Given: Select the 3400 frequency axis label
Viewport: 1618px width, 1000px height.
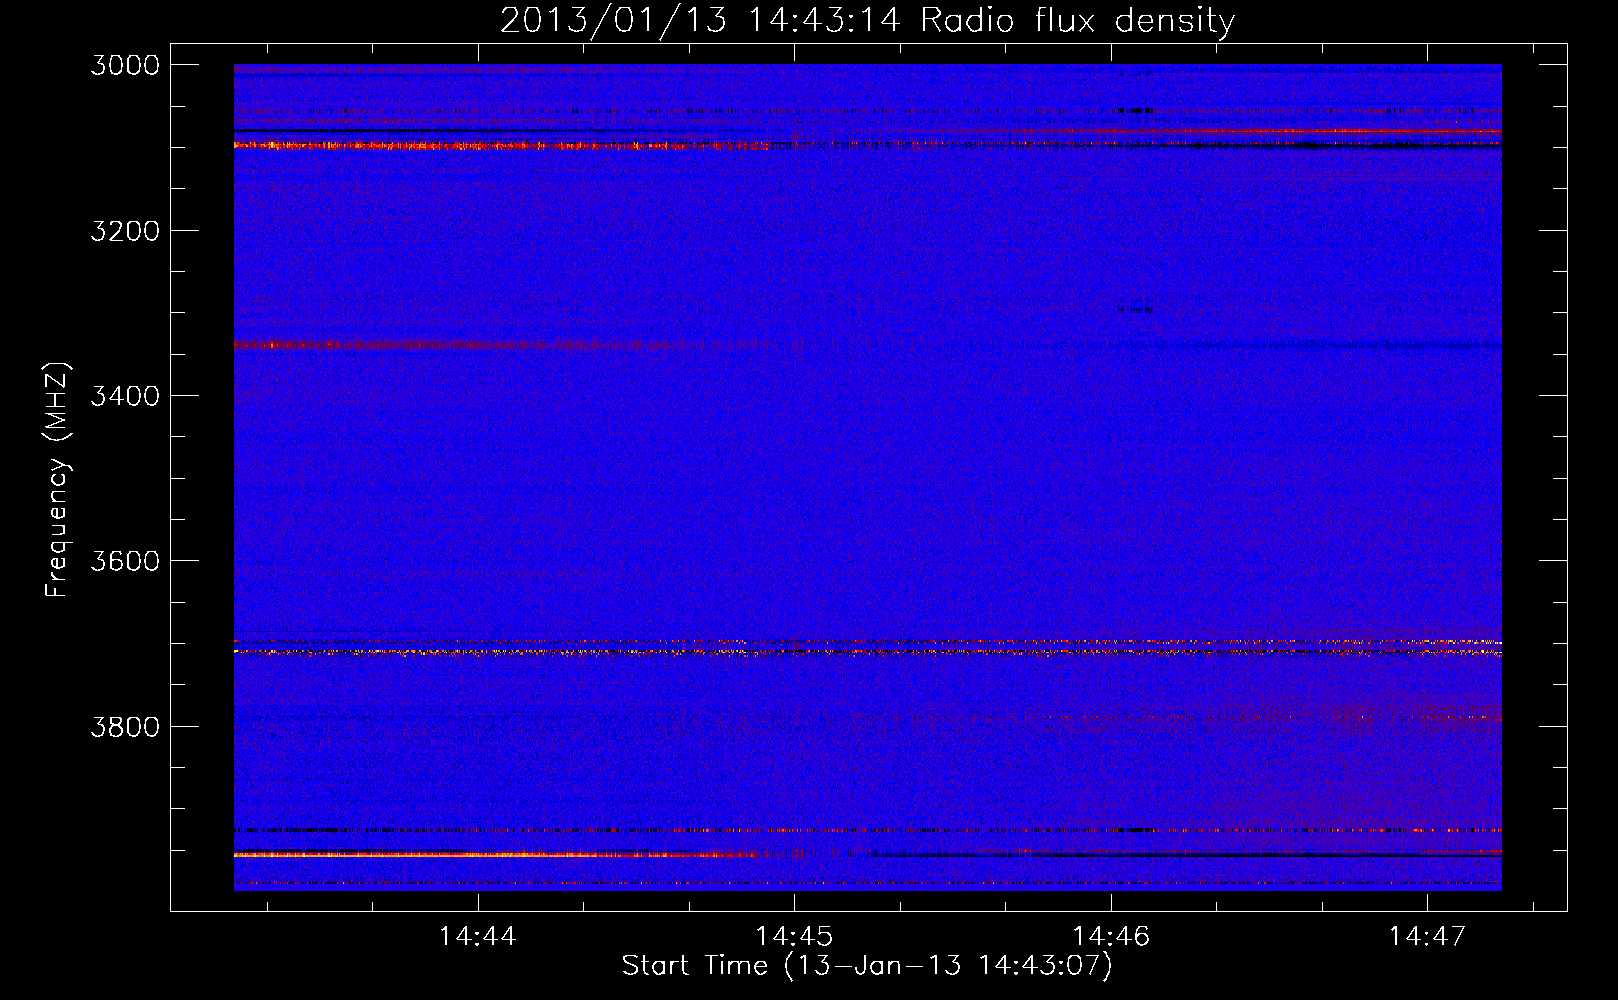Looking at the screenshot, I should point(125,396).
